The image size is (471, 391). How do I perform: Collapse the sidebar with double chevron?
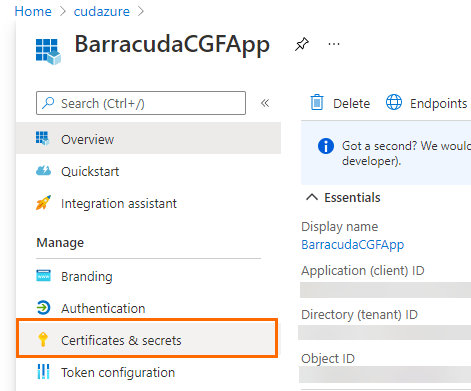[x=265, y=103]
